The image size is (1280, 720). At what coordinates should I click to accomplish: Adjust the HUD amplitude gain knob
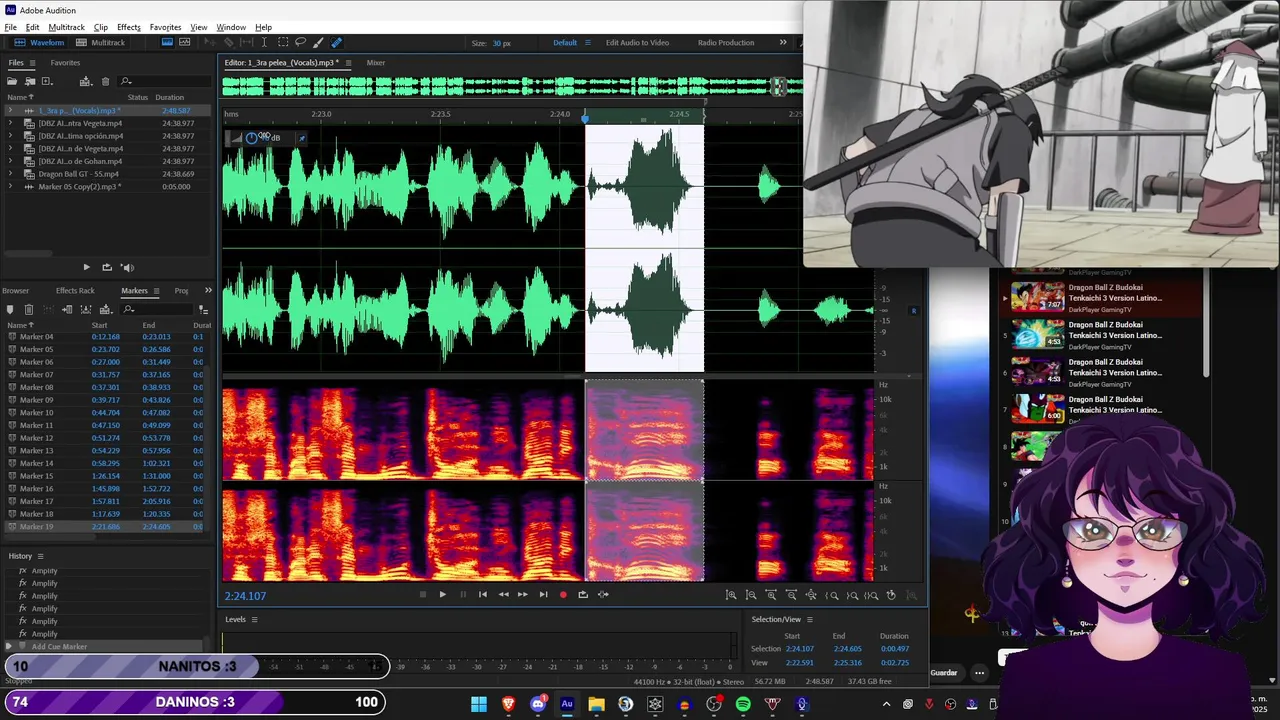[251, 137]
